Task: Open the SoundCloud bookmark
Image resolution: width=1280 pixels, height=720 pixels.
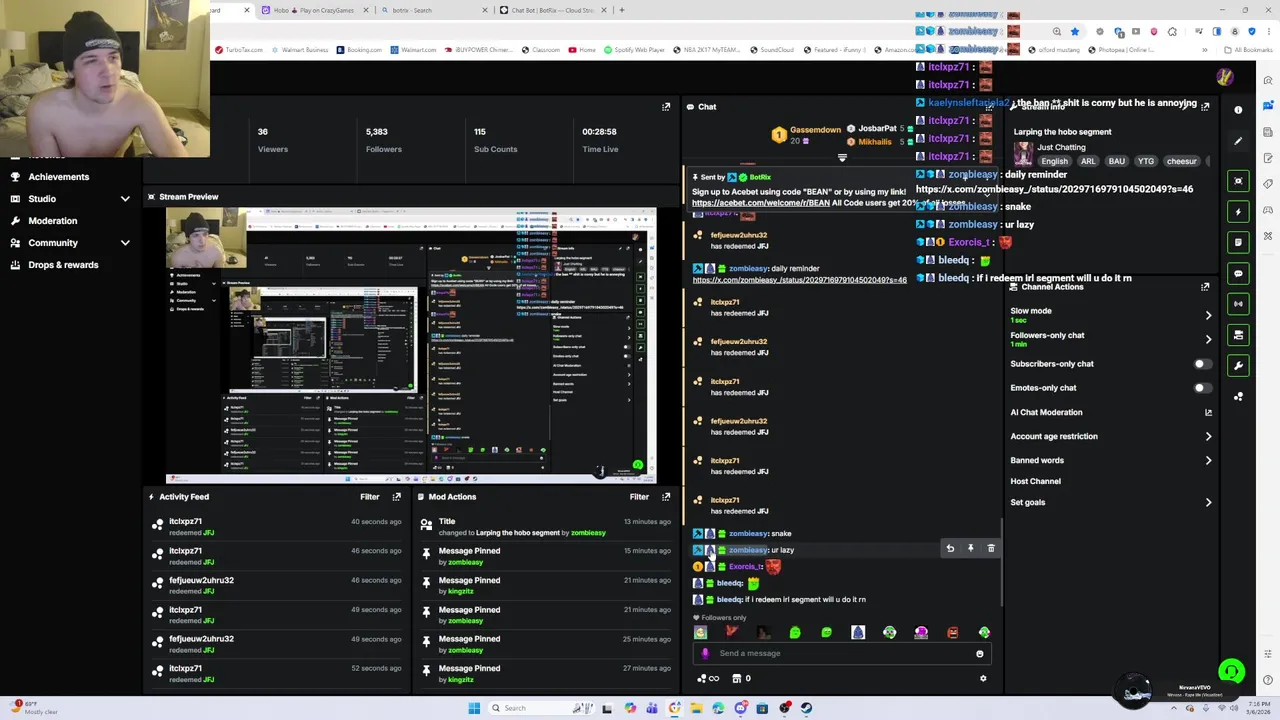Action: [x=771, y=50]
